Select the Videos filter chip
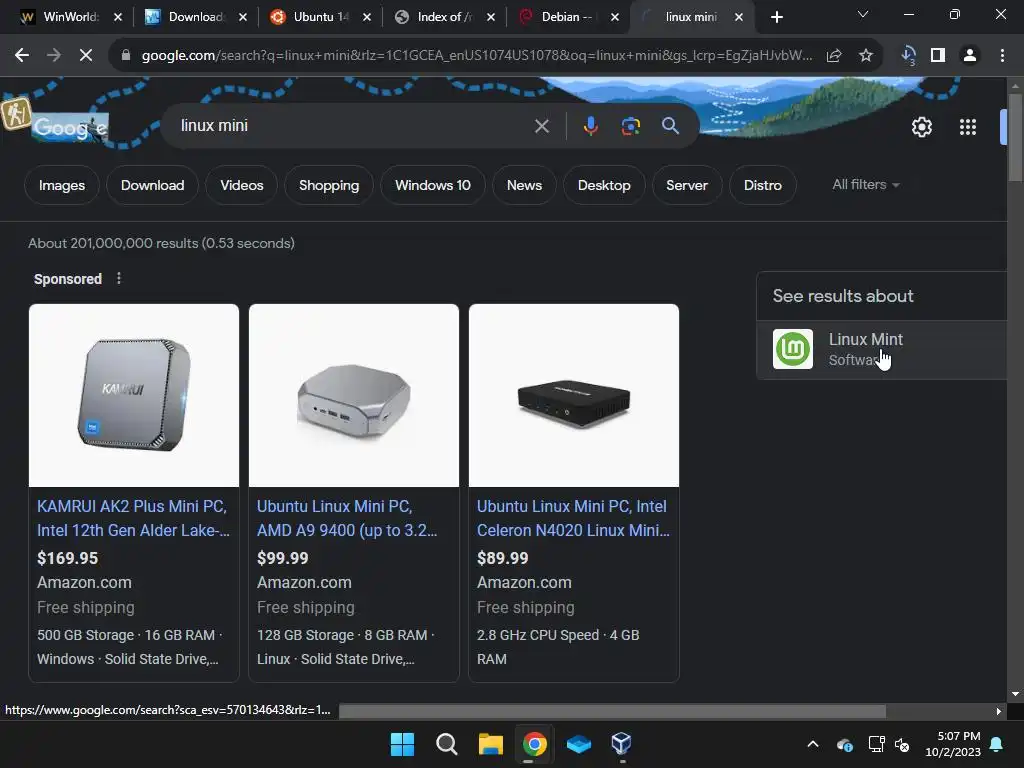 coord(242,185)
